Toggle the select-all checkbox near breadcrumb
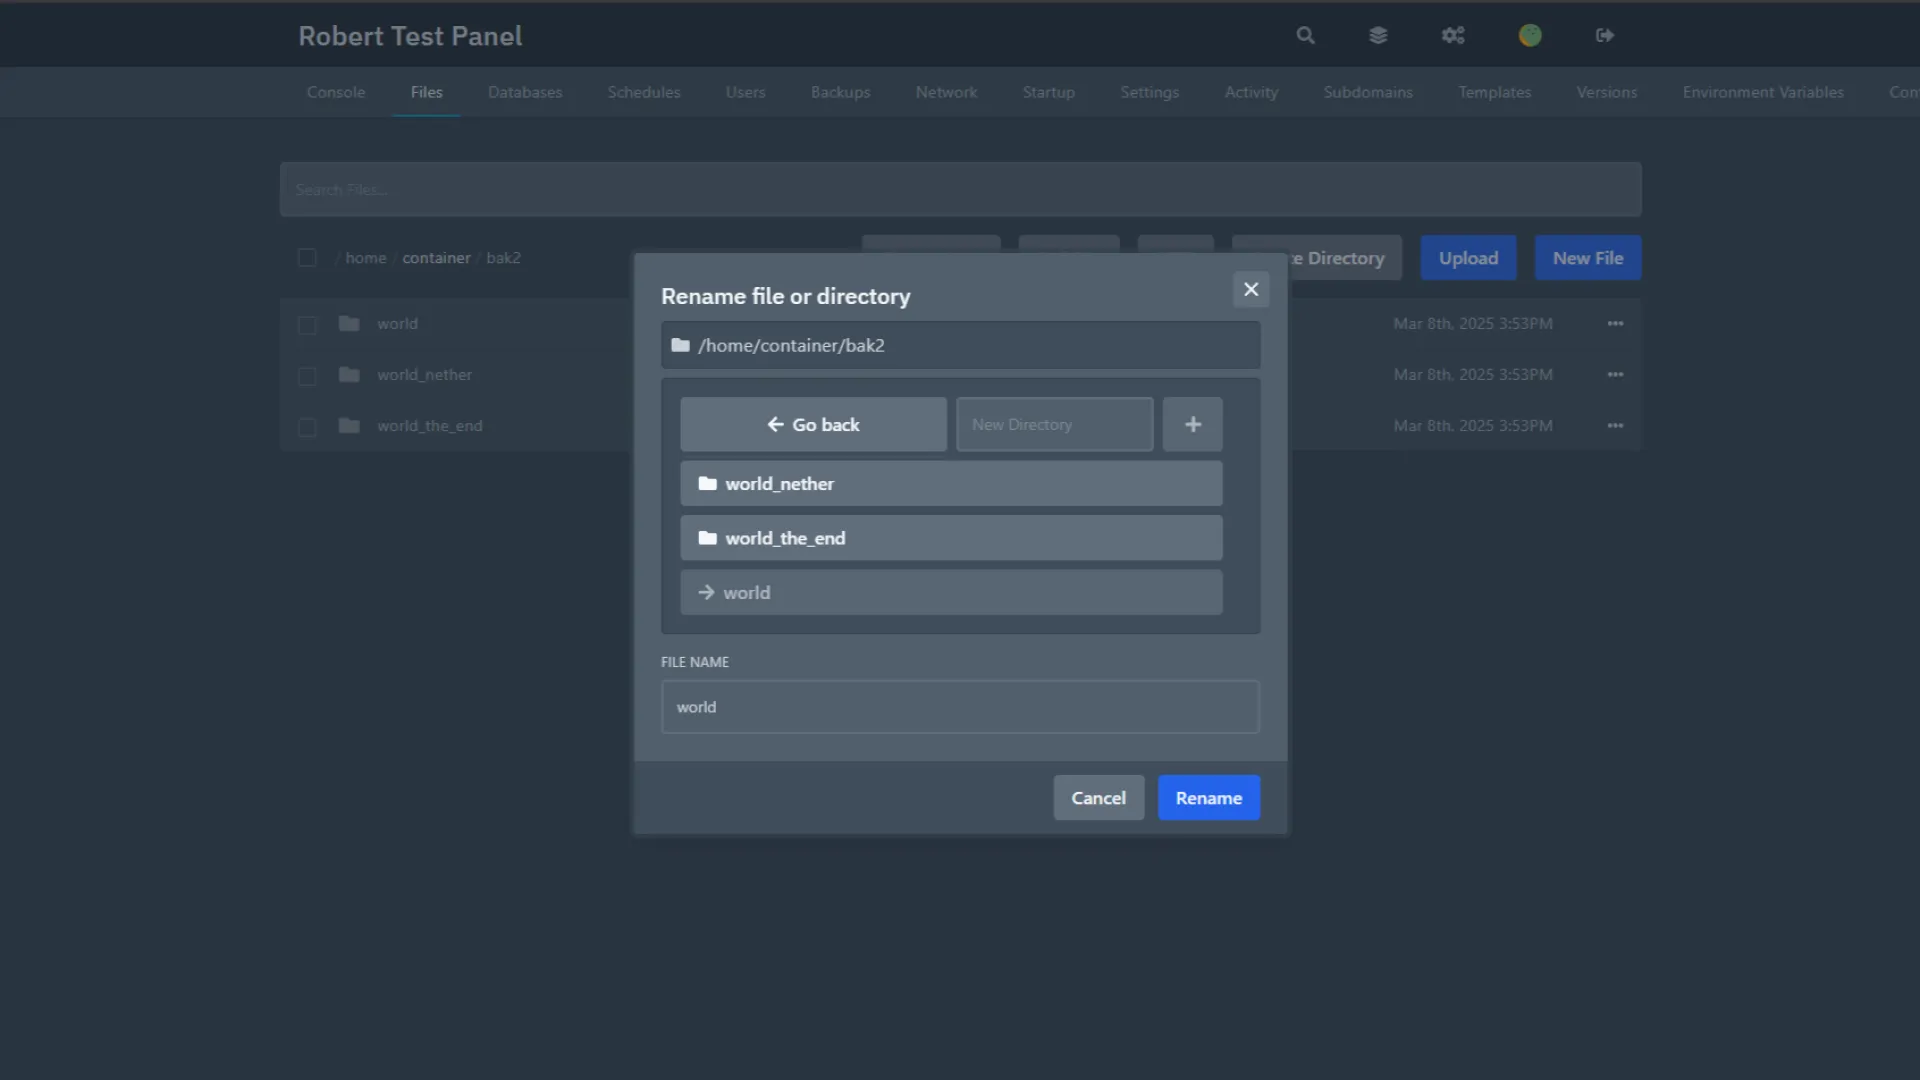This screenshot has height=1080, width=1920. 307,258
